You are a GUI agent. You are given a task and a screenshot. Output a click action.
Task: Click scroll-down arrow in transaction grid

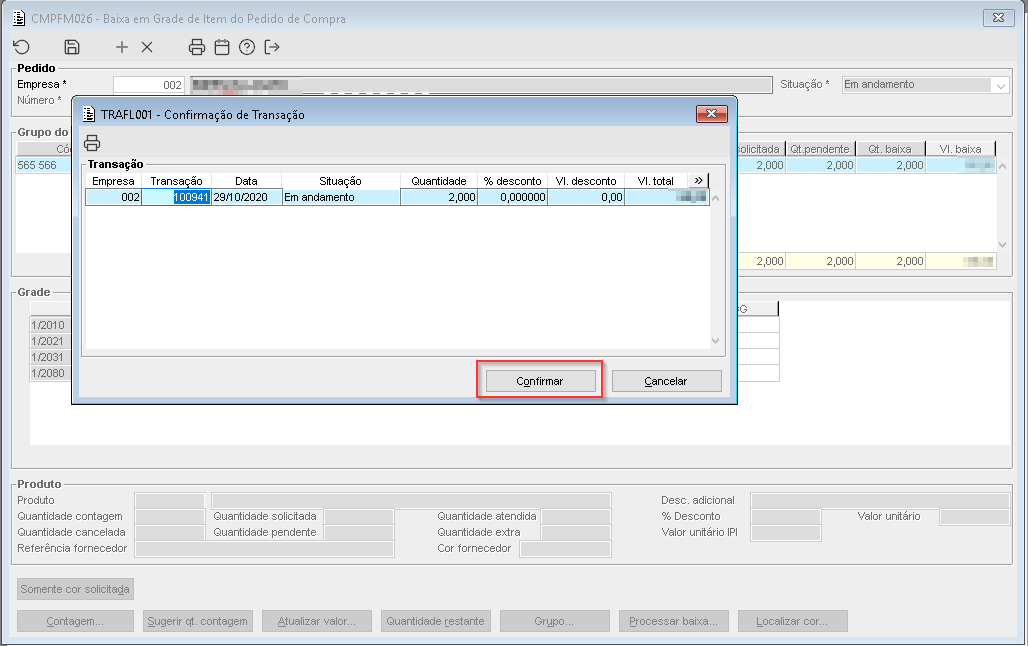click(716, 340)
